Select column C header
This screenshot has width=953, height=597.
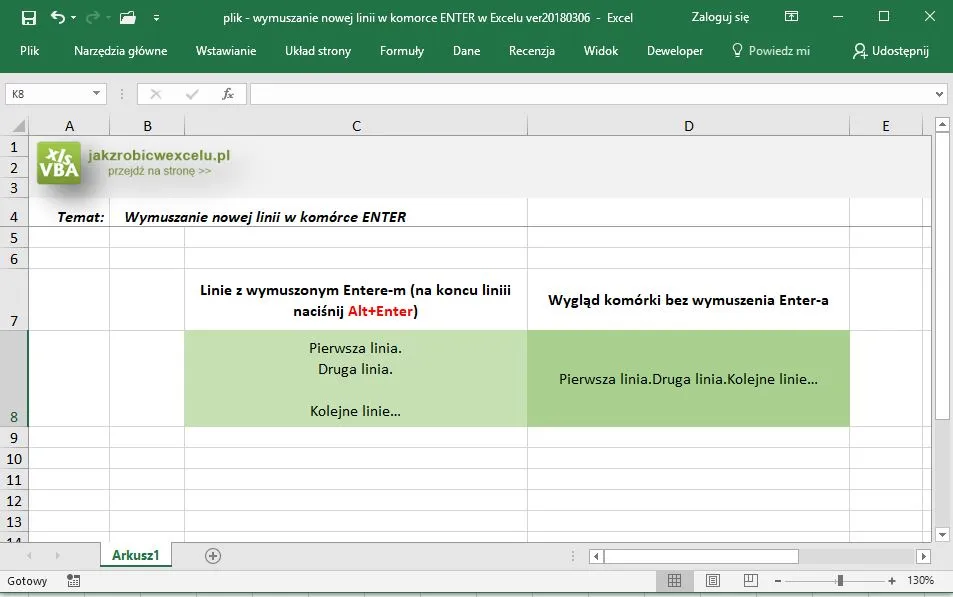point(356,126)
